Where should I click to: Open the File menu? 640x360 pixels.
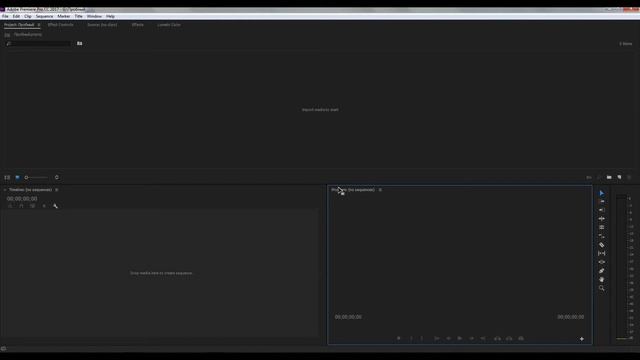click(5, 16)
